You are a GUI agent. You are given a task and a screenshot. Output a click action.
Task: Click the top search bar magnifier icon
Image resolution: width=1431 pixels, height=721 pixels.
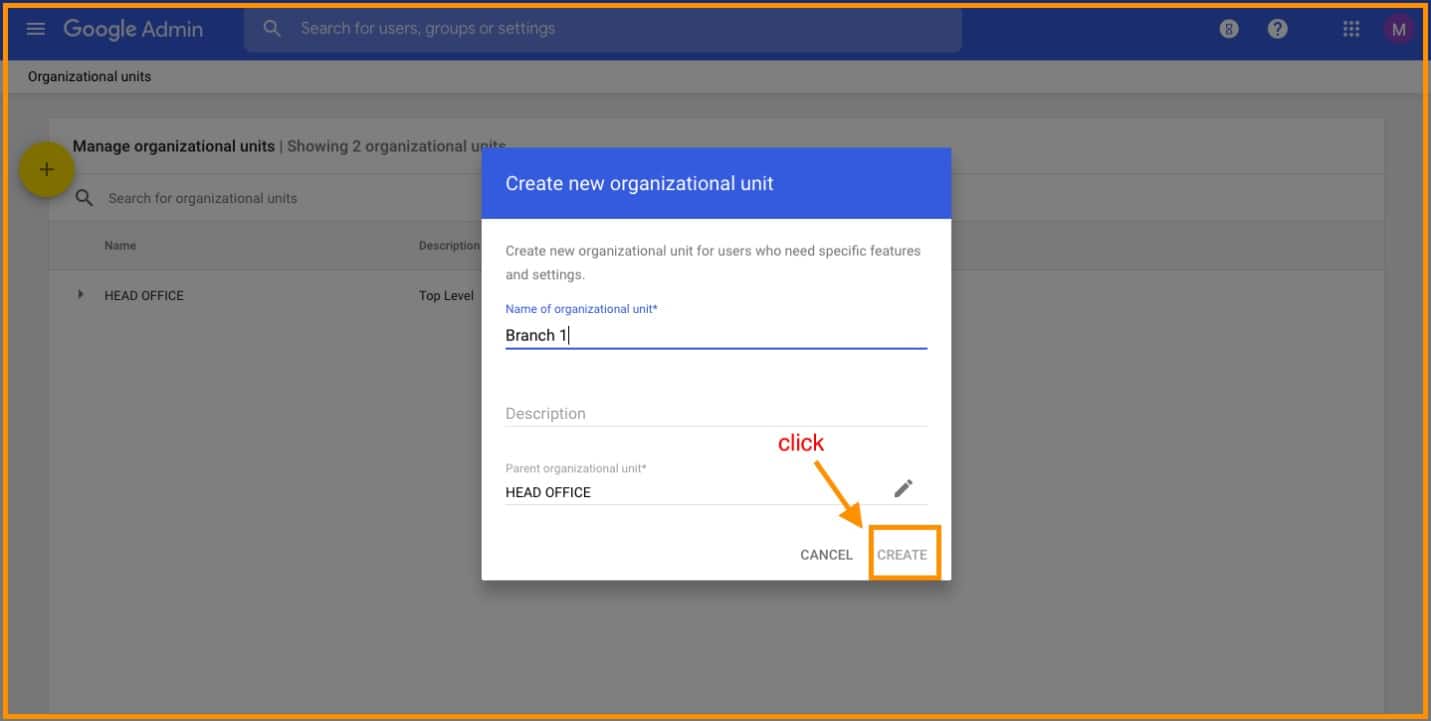272,29
